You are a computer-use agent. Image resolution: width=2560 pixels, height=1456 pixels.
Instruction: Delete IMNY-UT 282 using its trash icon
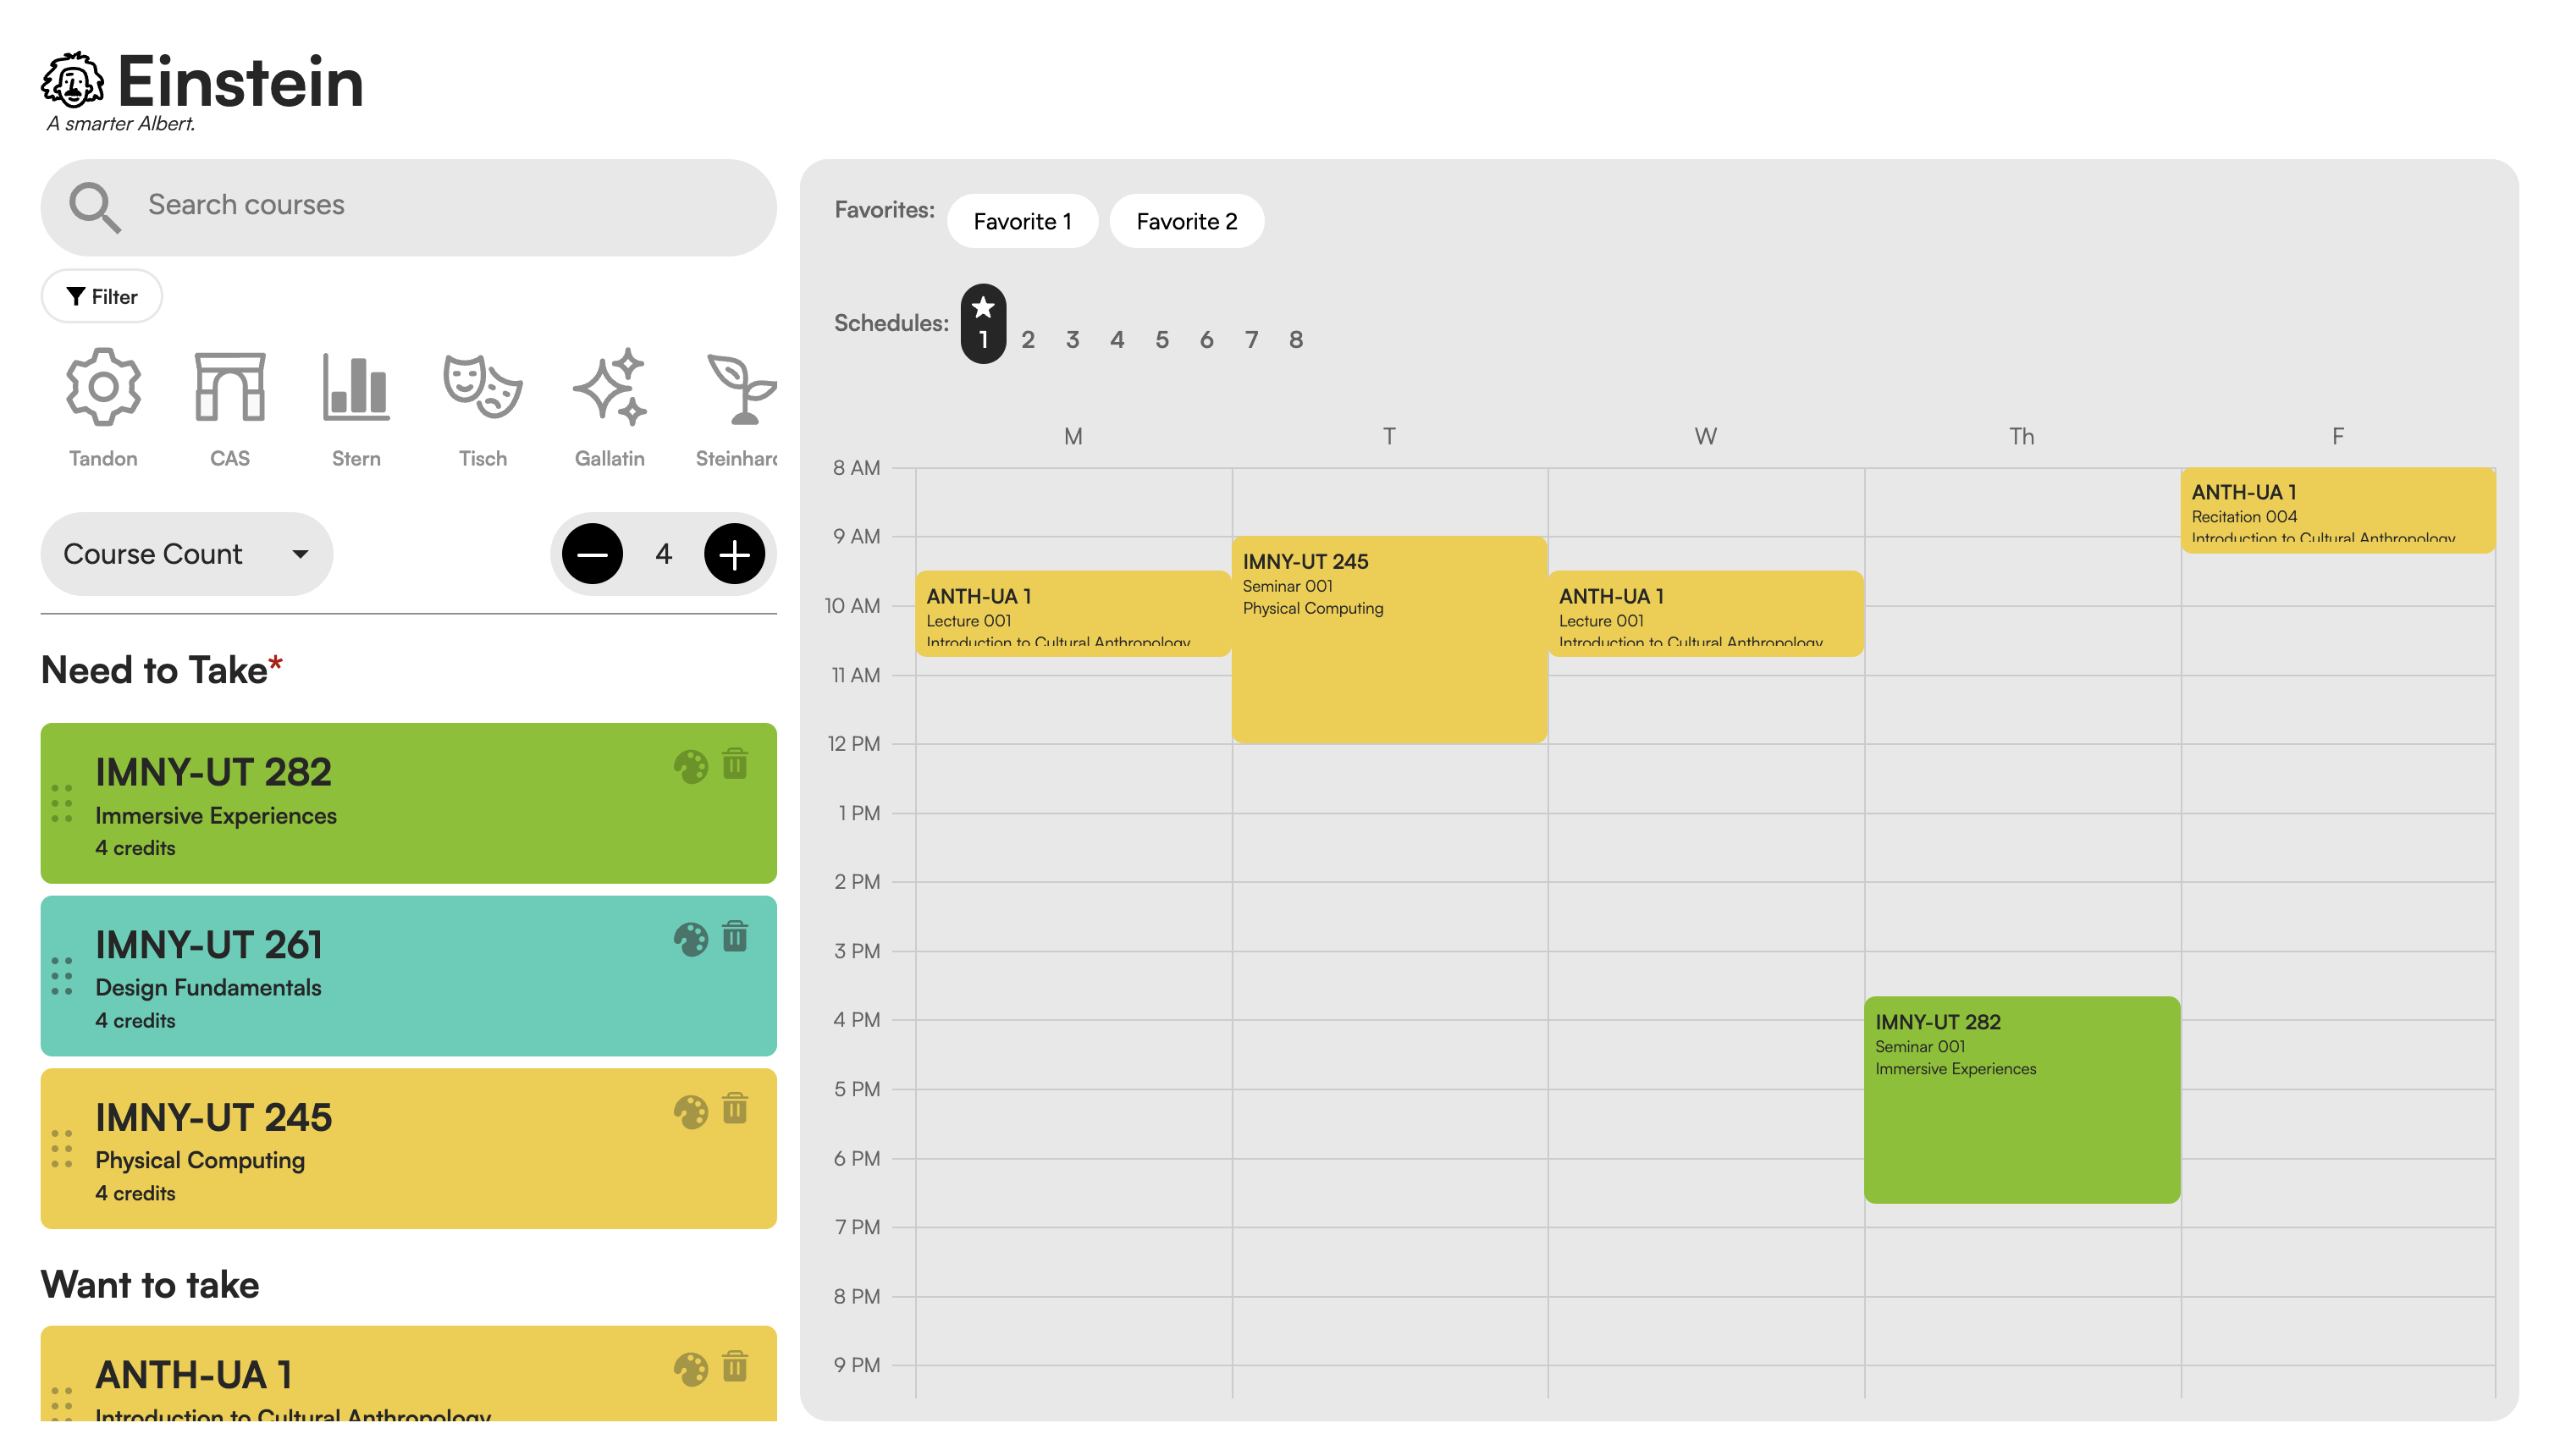(x=735, y=765)
